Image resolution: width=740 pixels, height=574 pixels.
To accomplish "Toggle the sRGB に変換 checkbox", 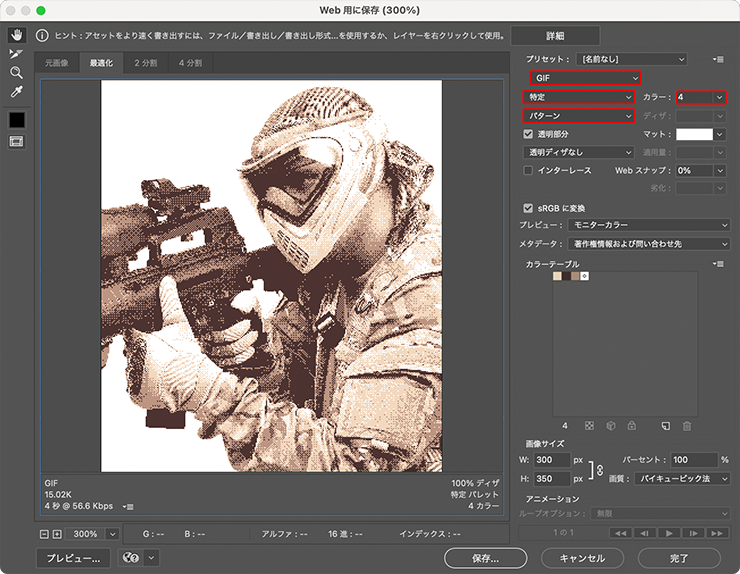I will 529,208.
